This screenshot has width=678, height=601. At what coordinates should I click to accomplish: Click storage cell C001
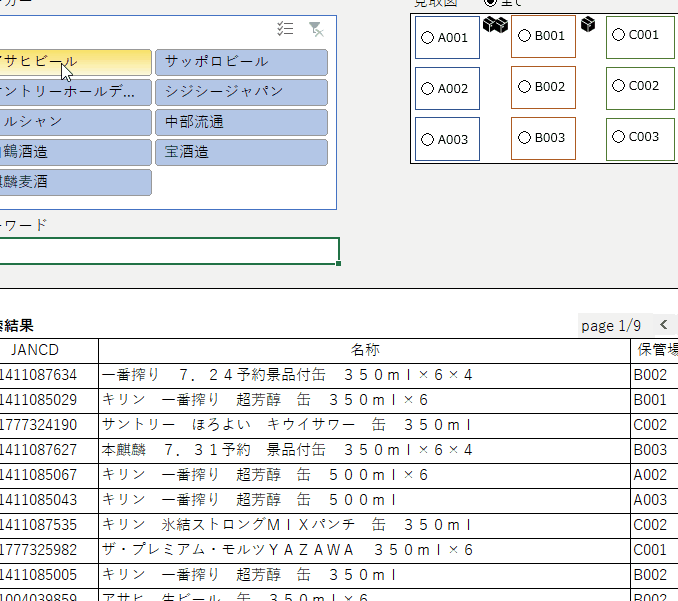(x=655, y=550)
